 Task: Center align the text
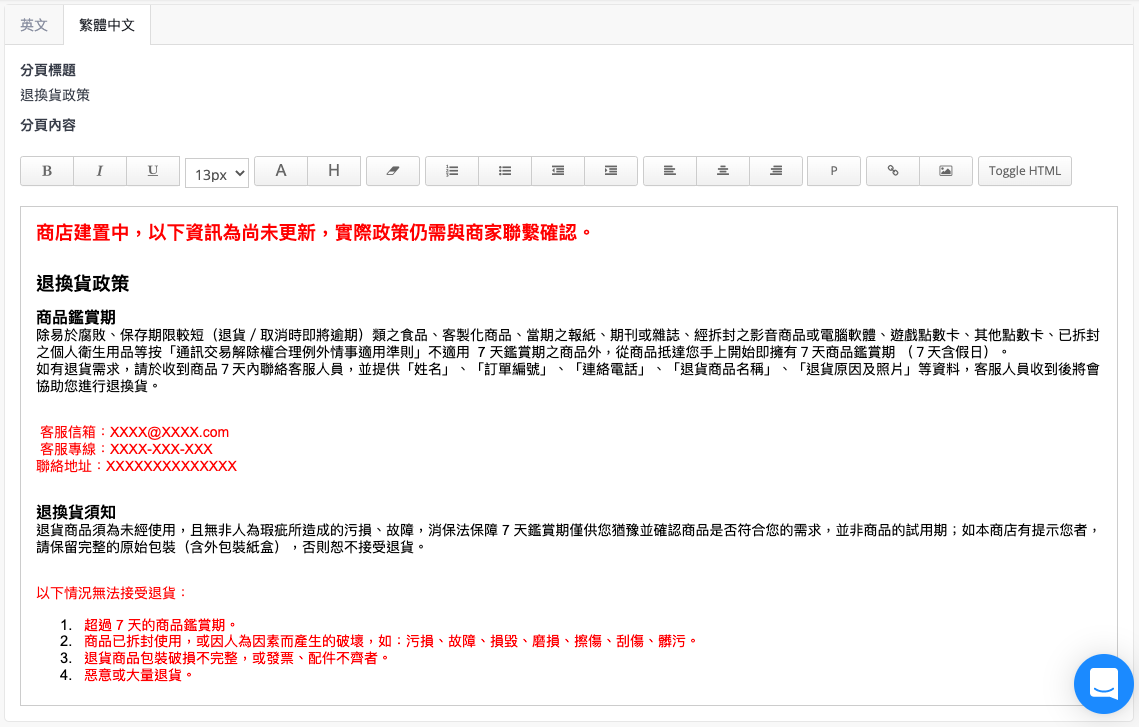click(723, 171)
